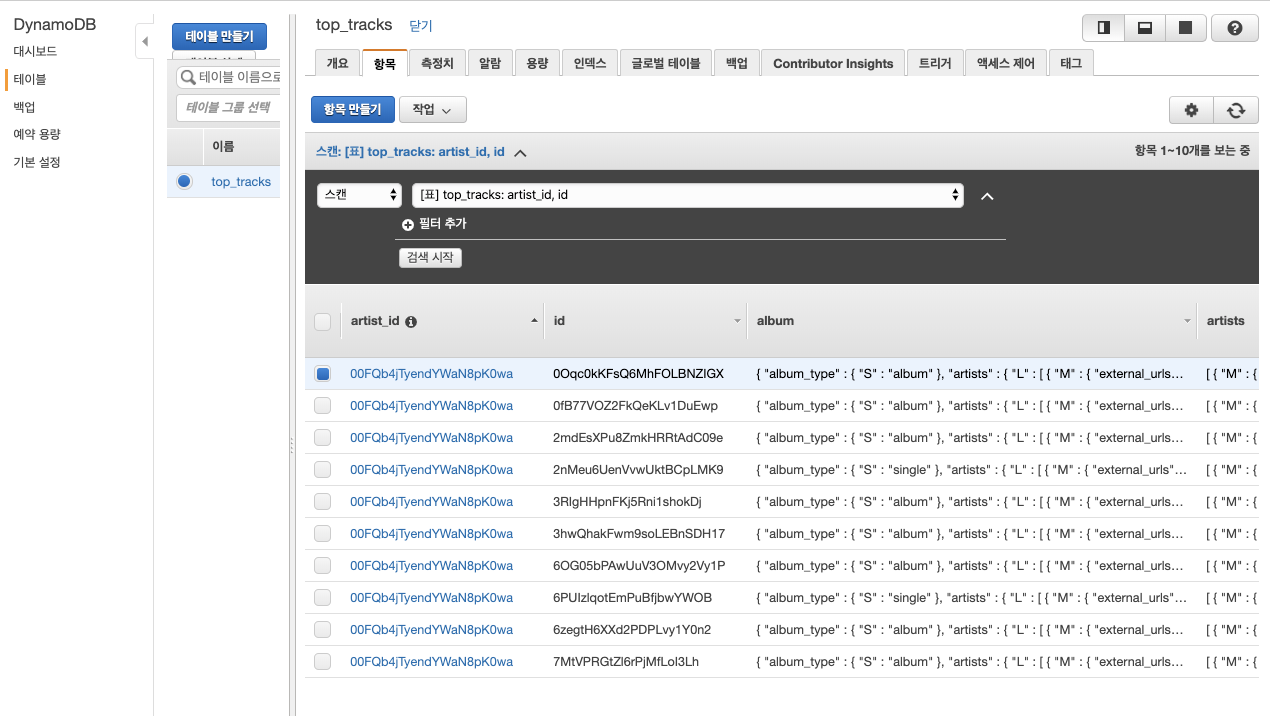This screenshot has height=716, width=1270.
Task: Click 검색 시작 button
Action: 430,257
